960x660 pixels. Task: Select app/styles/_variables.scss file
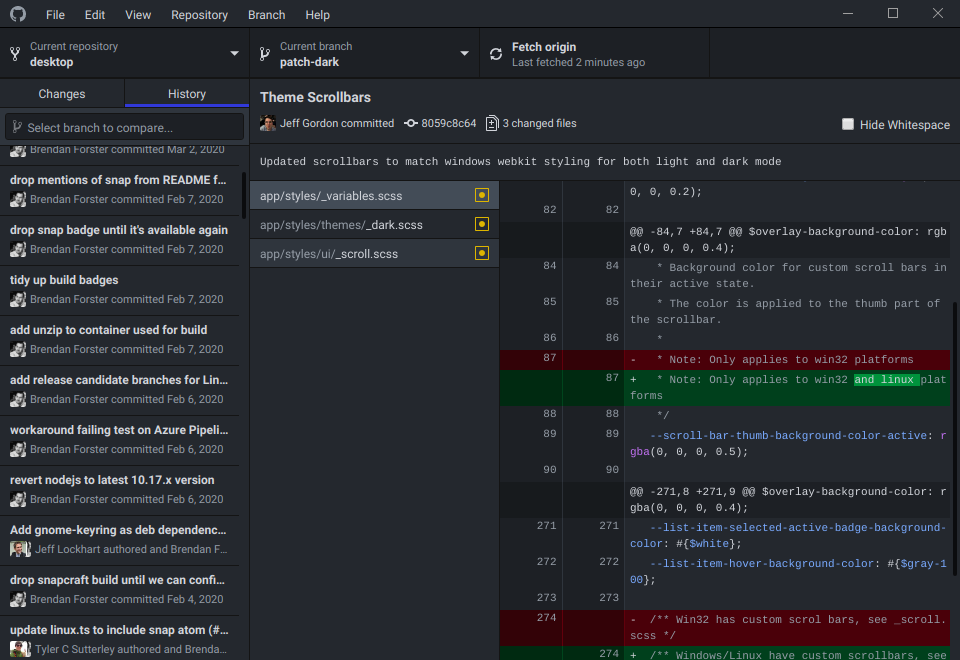click(x=374, y=195)
